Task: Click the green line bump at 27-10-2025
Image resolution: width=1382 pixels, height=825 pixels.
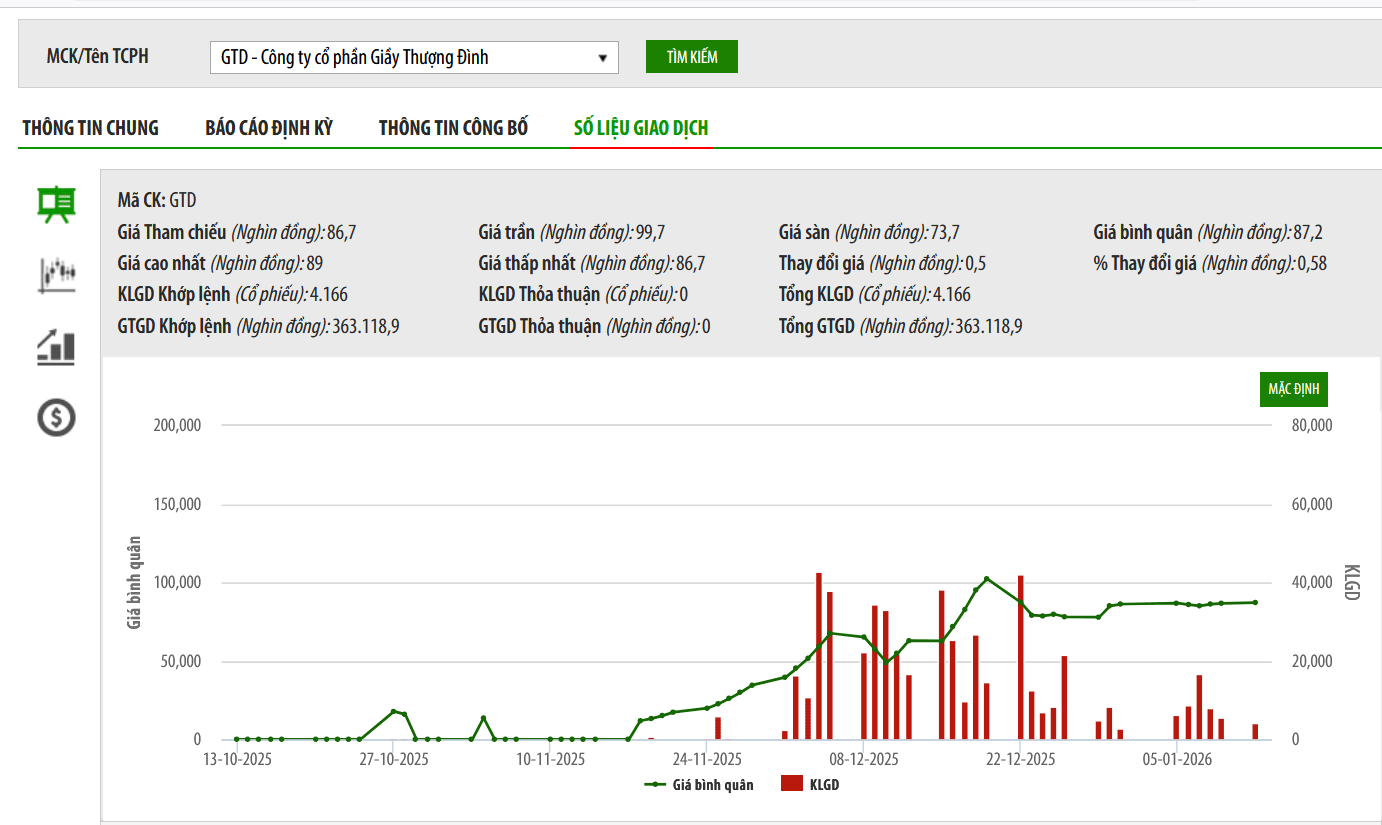Action: coord(393,711)
